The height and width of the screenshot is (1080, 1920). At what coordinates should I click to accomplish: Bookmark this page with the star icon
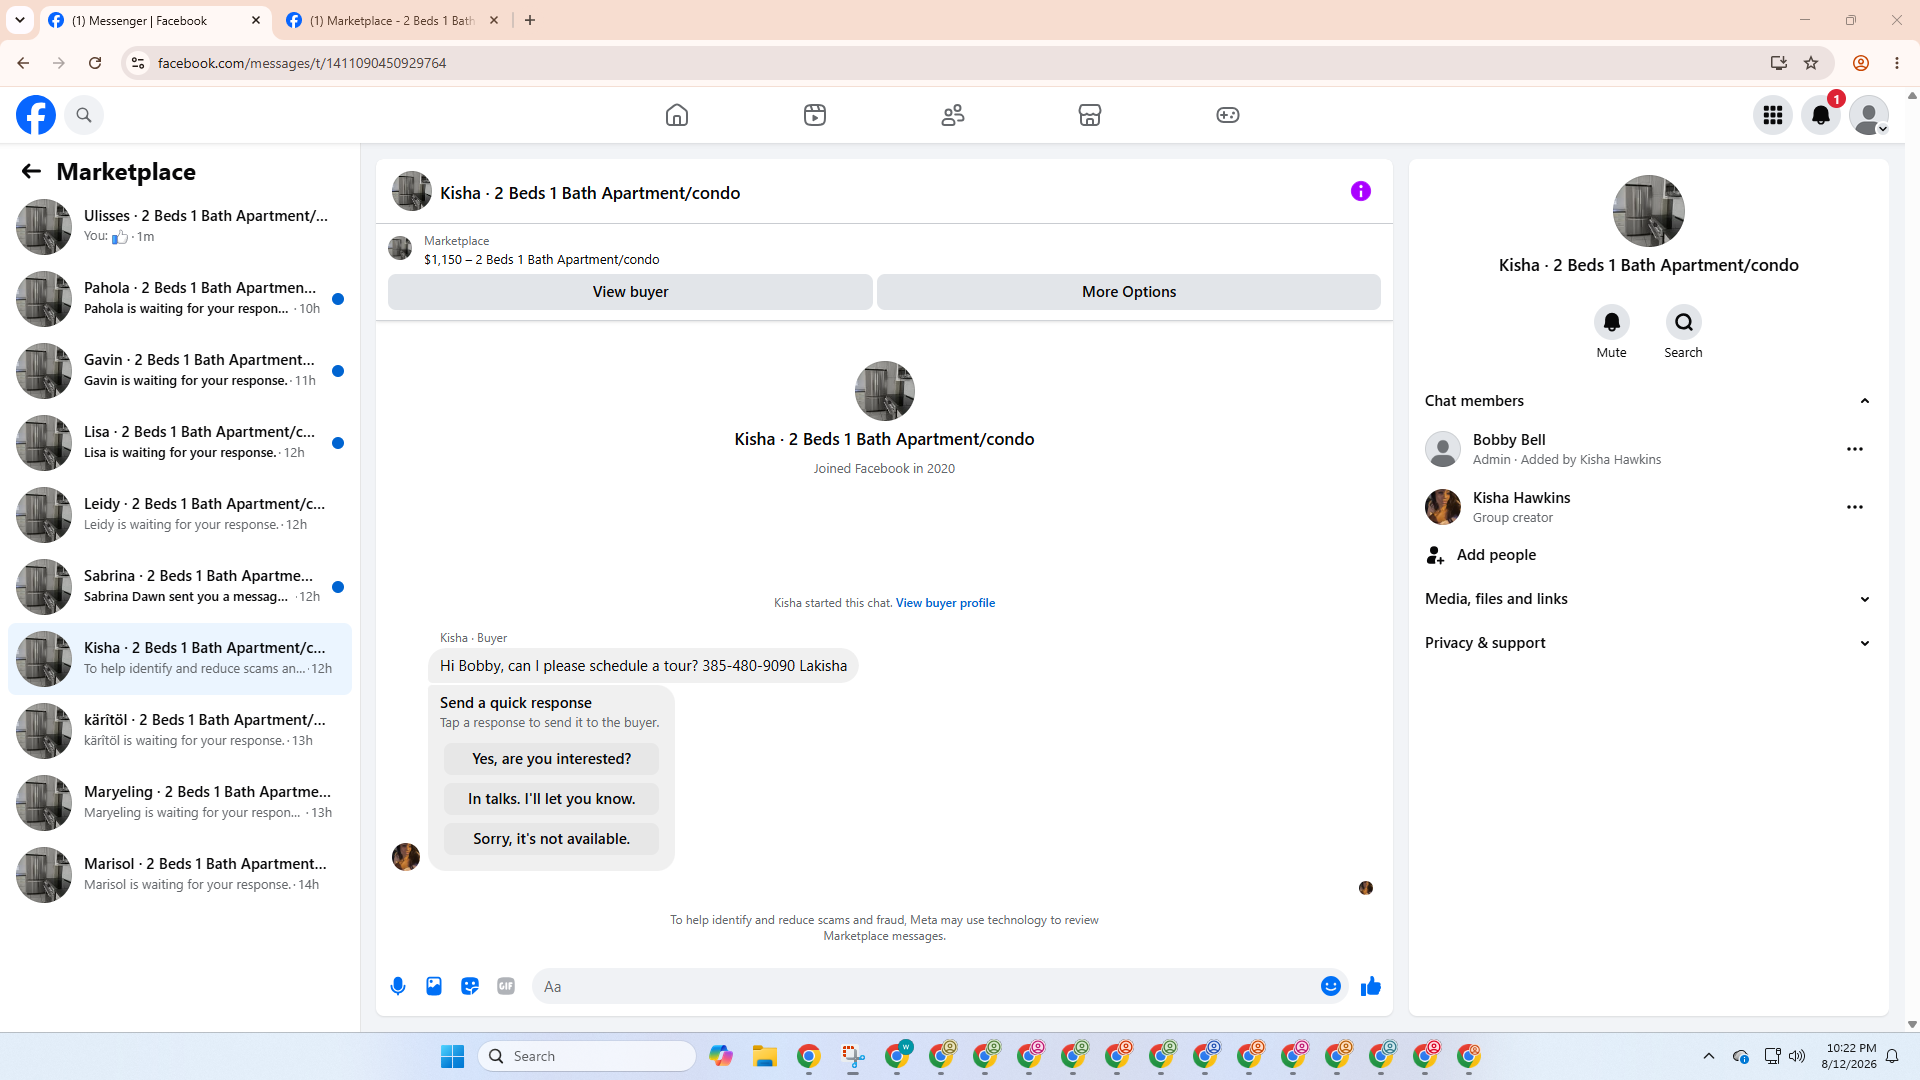pyautogui.click(x=1811, y=63)
